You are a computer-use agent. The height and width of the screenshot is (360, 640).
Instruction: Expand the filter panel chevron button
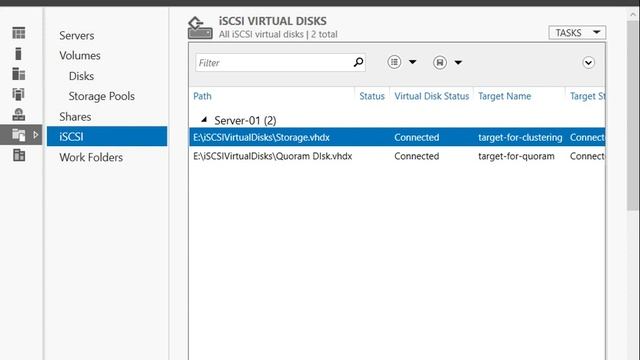[588, 62]
